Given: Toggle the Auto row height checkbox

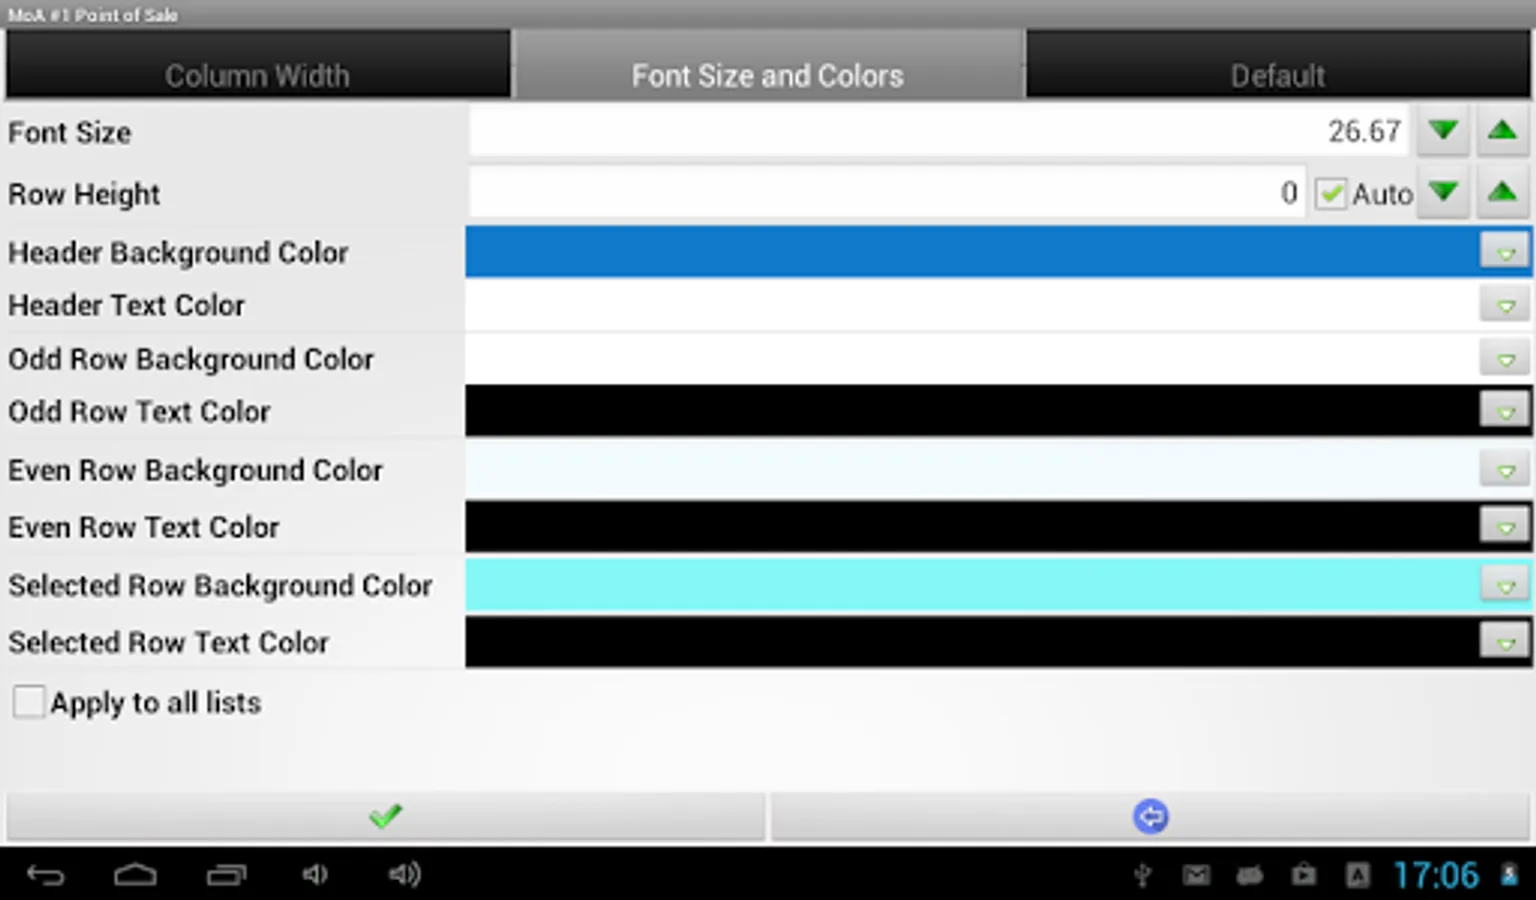Looking at the screenshot, I should click(1330, 194).
